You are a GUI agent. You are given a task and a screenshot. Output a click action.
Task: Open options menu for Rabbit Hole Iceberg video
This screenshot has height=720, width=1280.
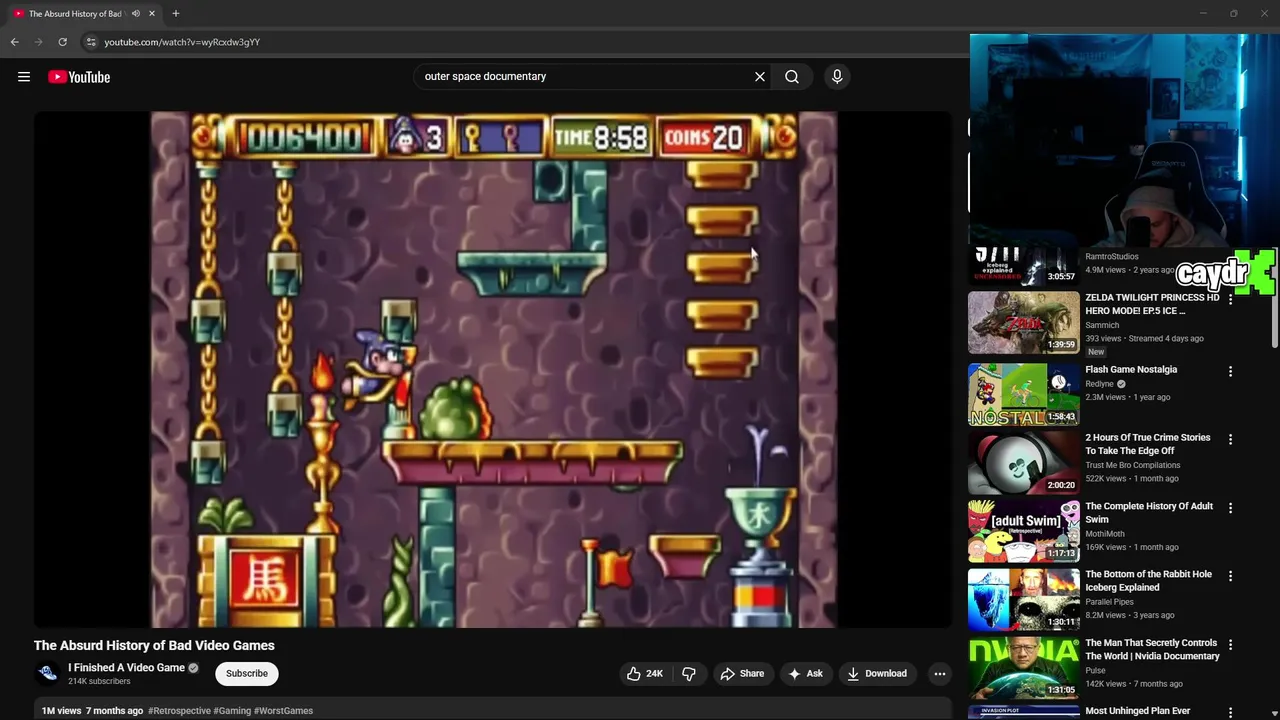[1230, 576]
